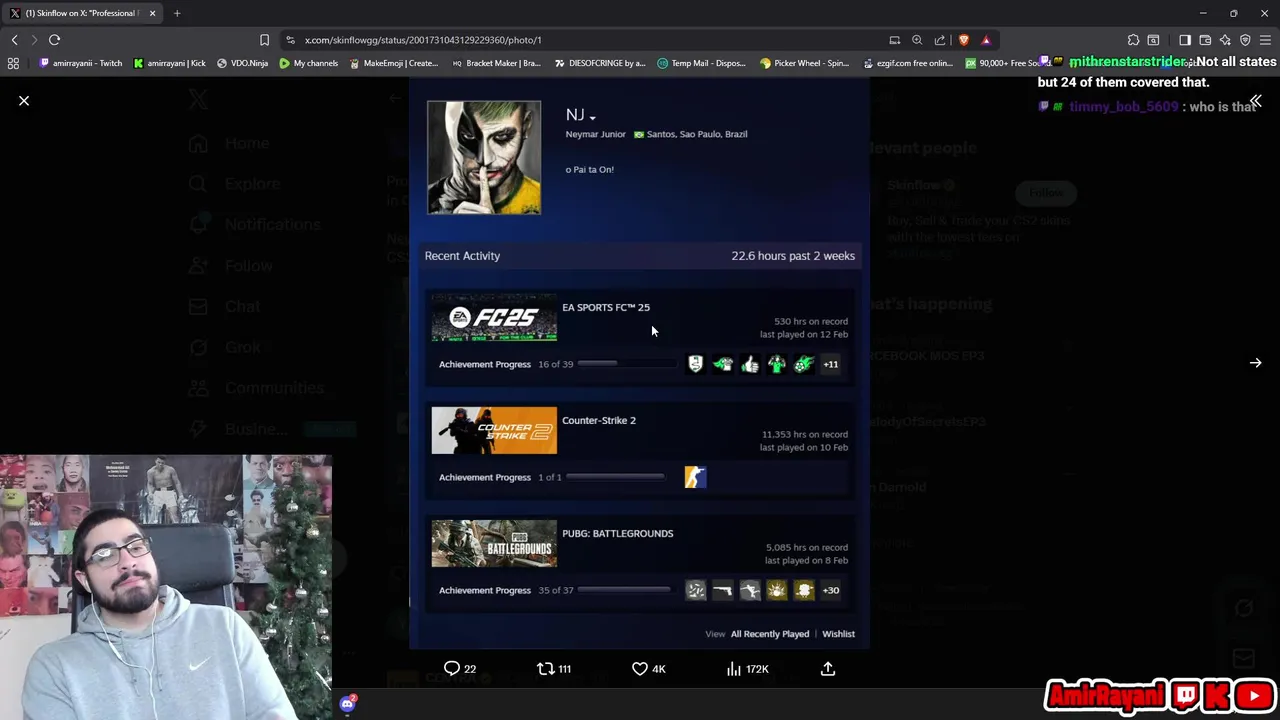The height and width of the screenshot is (720, 1280).
Task: Go to the next photo arrow
Action: 1255,363
